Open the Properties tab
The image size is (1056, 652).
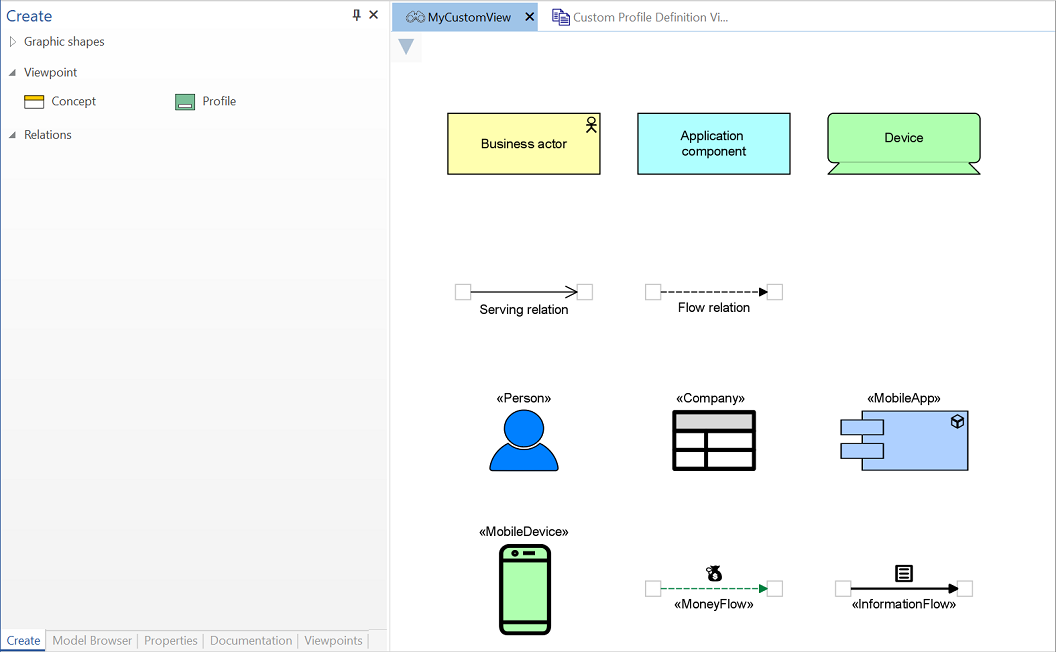coord(171,641)
